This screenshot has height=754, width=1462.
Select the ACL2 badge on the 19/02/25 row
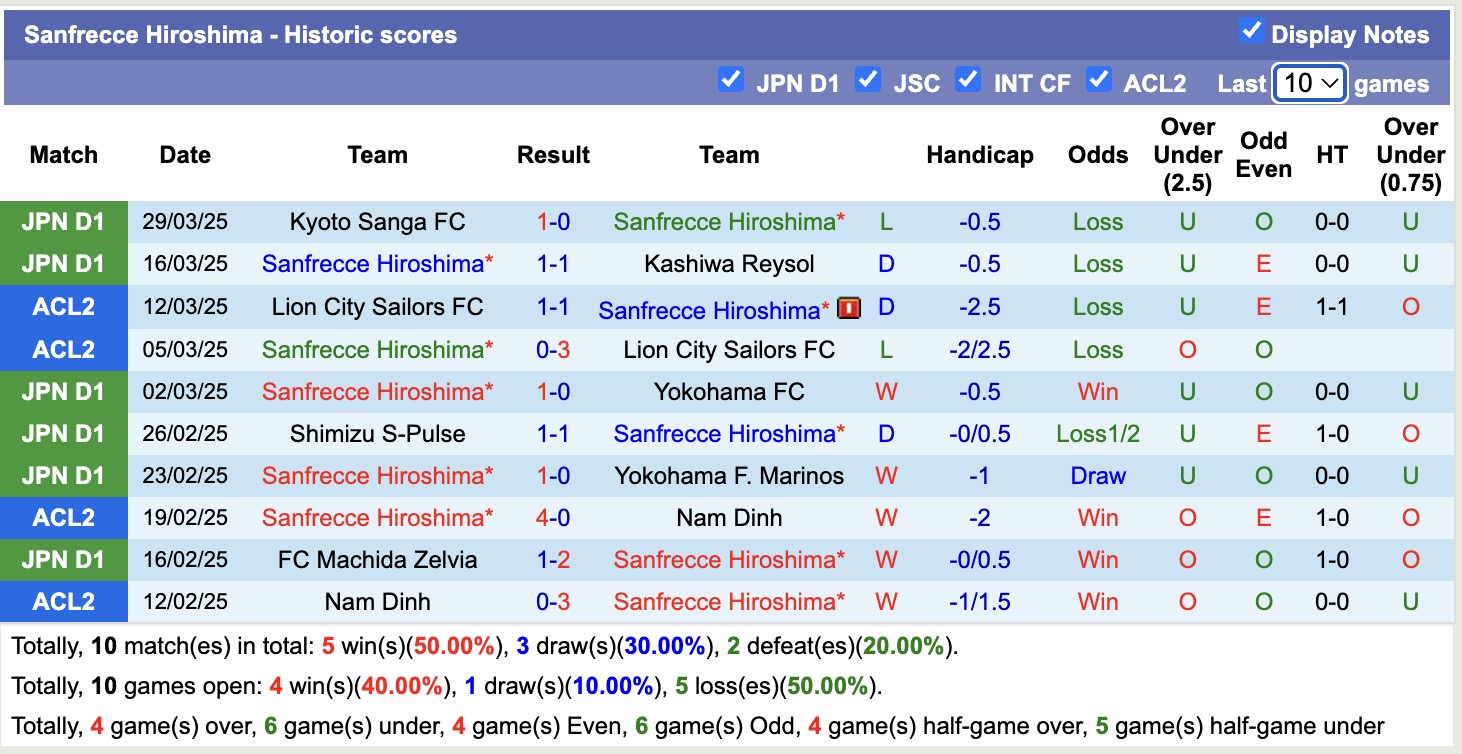coord(63,518)
